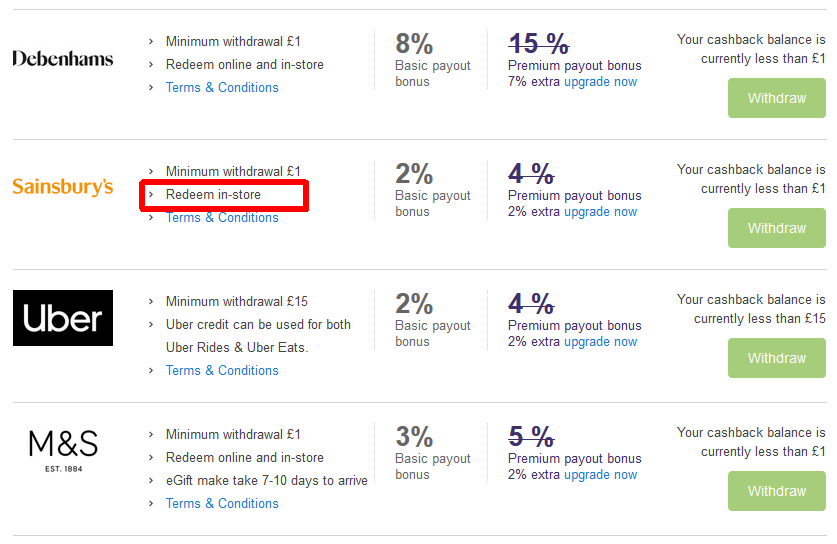Withdraw cashback to Sainsbury's
The width and height of the screenshot is (837, 544).
coord(777,228)
